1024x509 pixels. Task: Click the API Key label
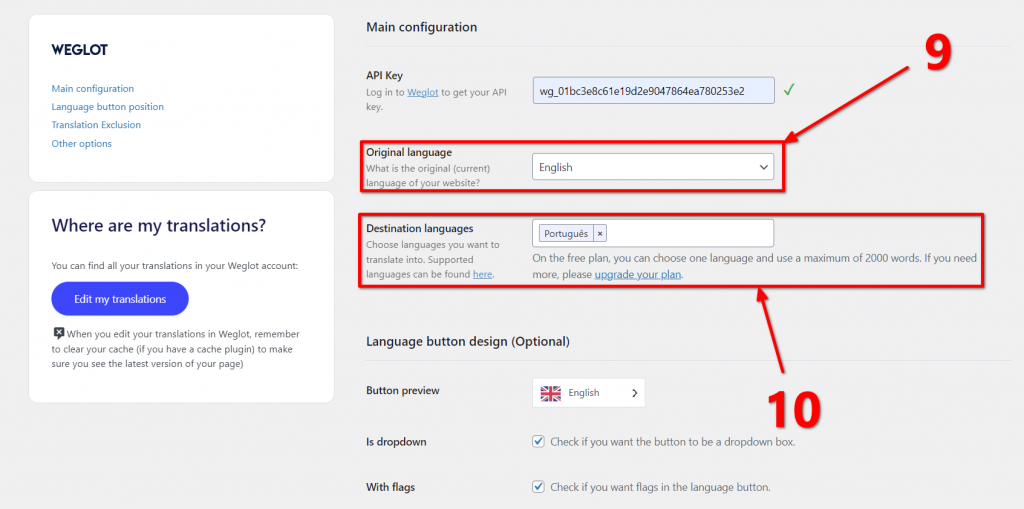385,76
